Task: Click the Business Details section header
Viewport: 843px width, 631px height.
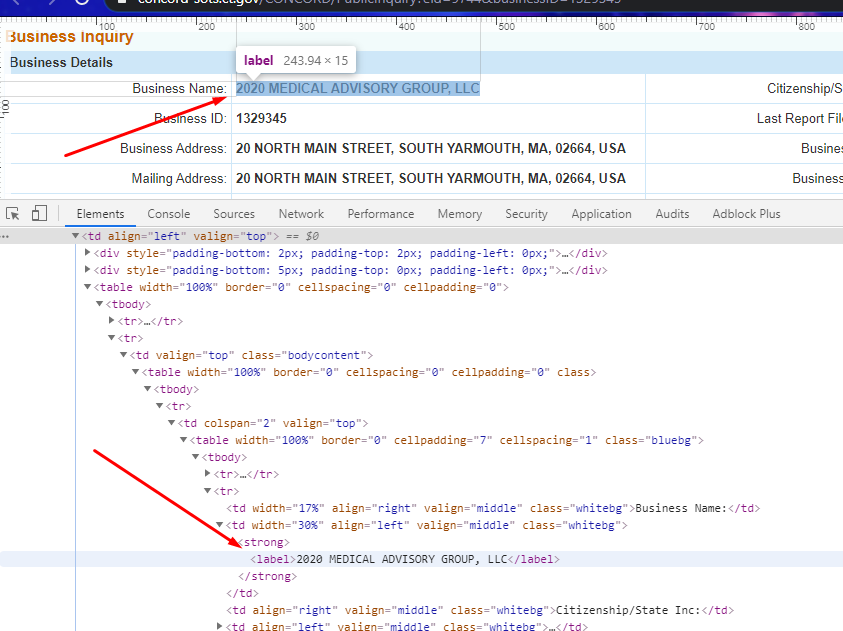Action: (x=61, y=62)
